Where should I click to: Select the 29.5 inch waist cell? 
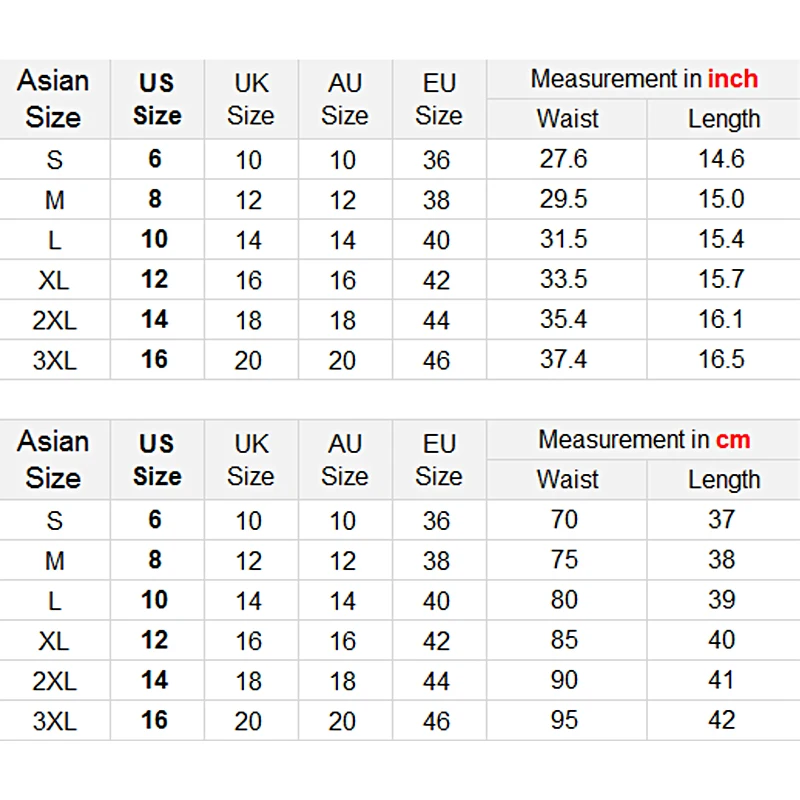click(x=564, y=199)
